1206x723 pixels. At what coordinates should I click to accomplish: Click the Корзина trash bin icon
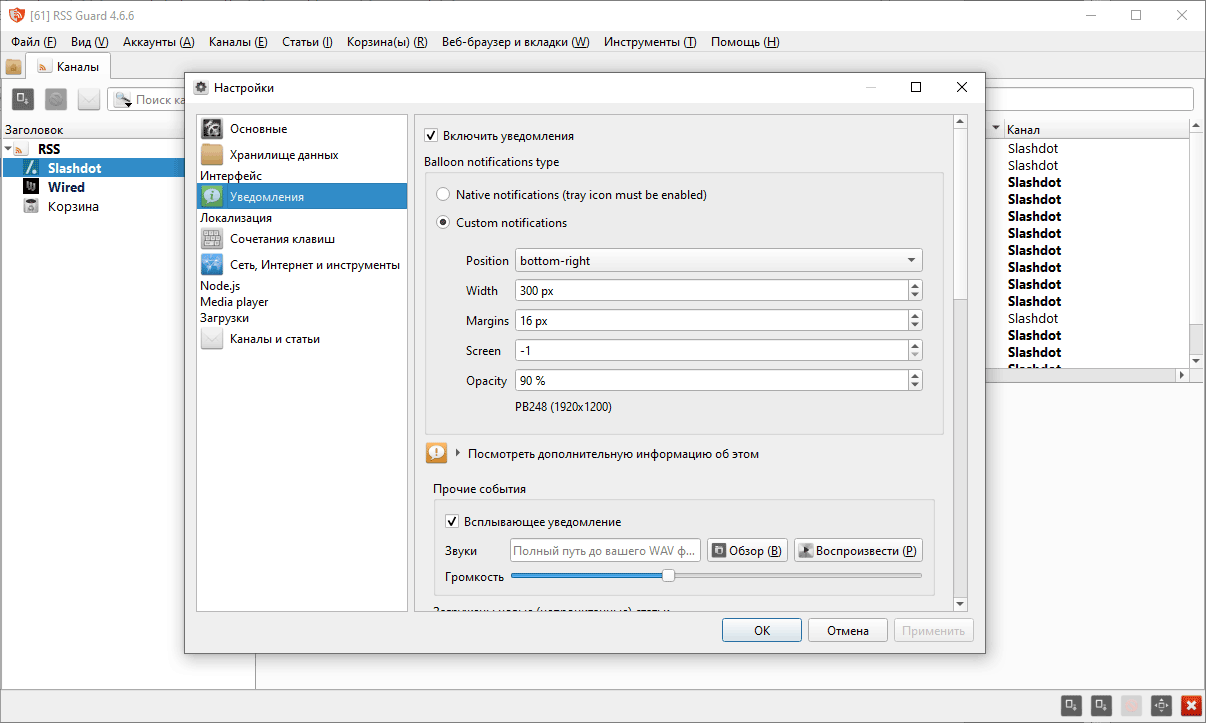[30, 206]
